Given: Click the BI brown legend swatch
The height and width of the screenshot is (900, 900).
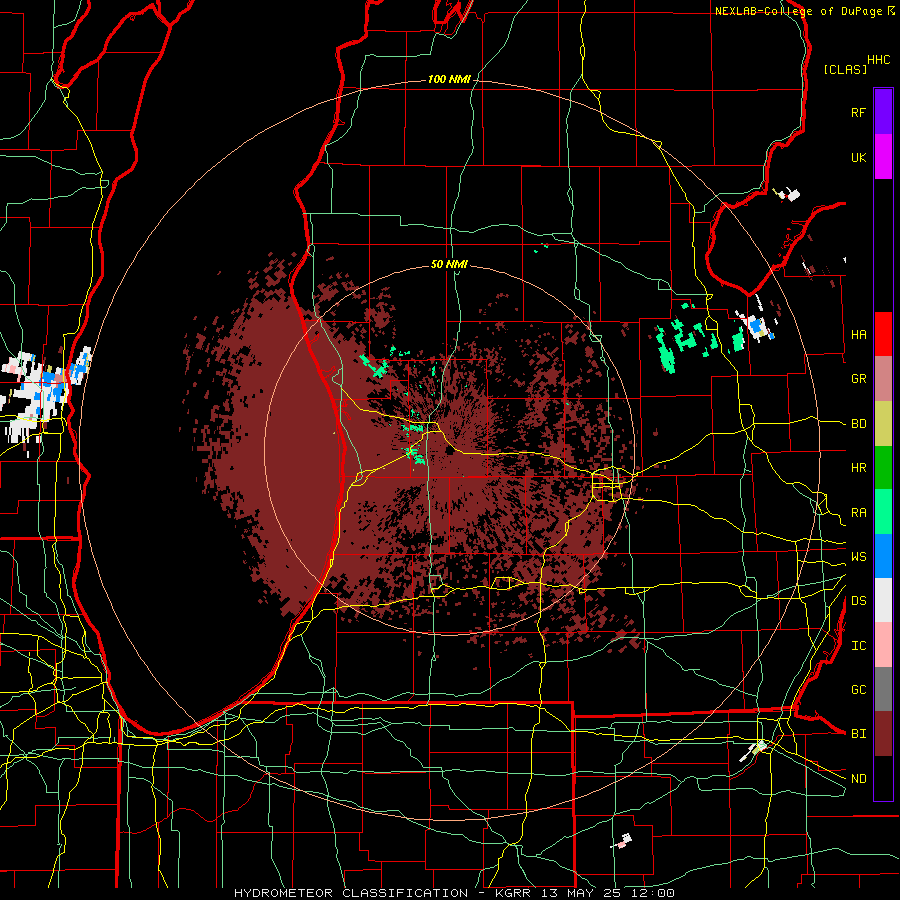Looking at the screenshot, I should 883,734.
